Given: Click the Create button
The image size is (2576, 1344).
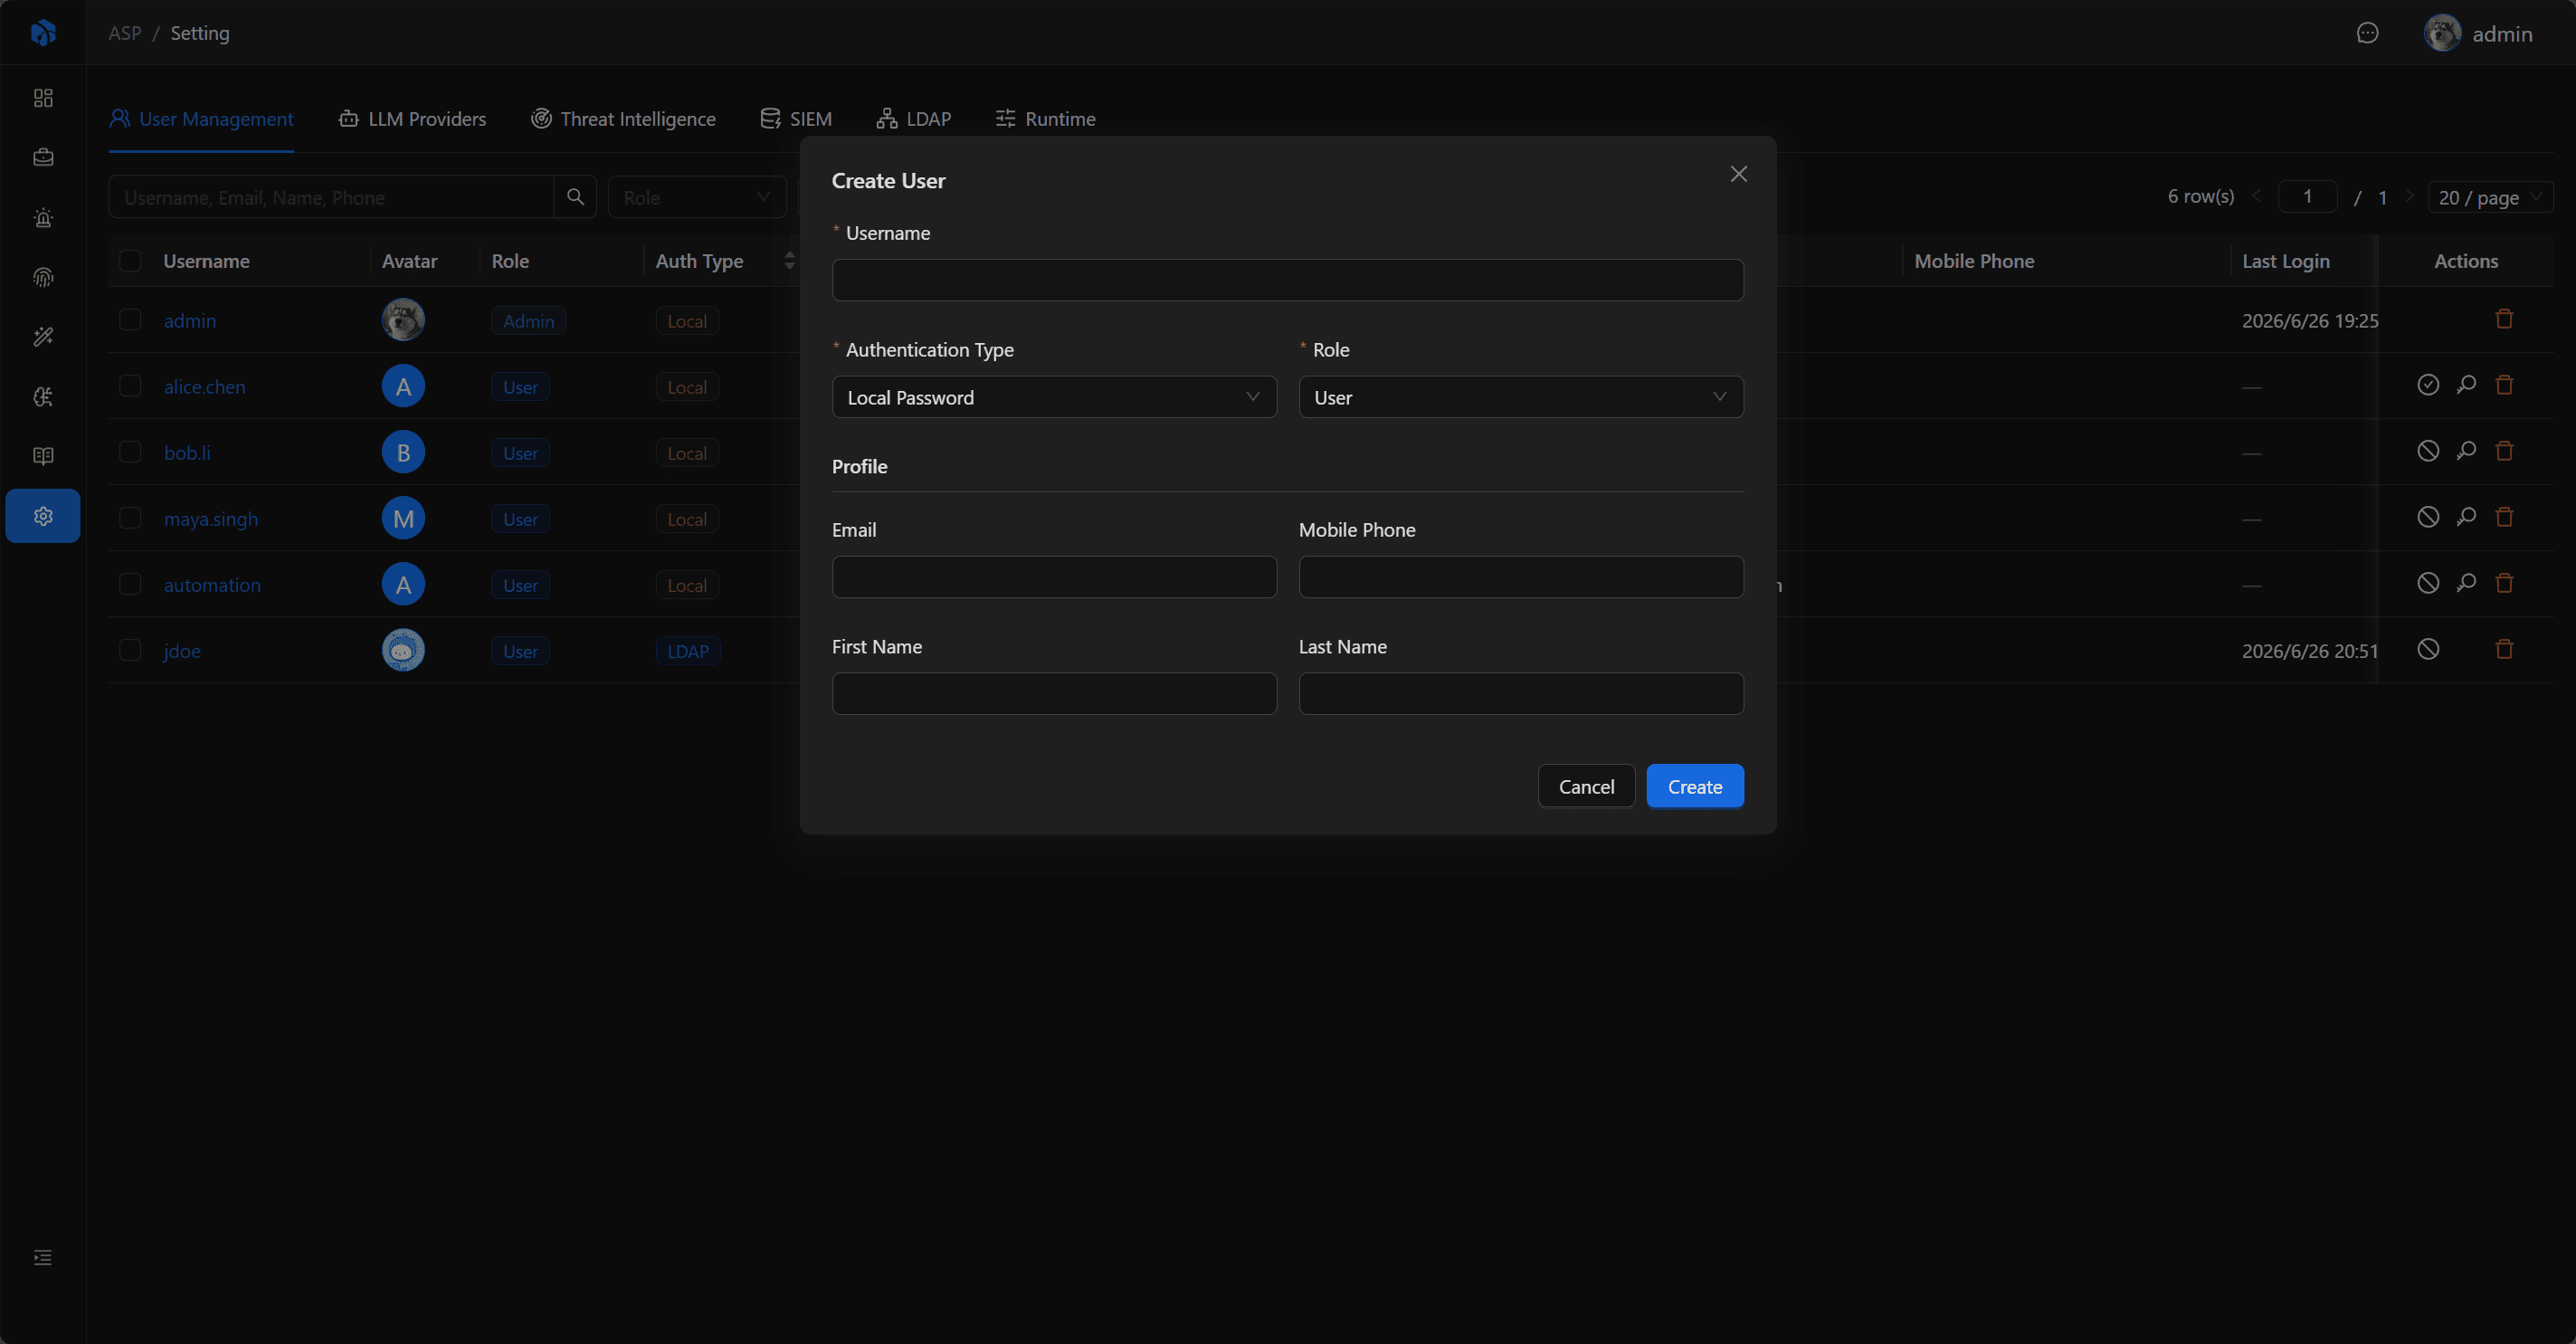Looking at the screenshot, I should click(1695, 786).
